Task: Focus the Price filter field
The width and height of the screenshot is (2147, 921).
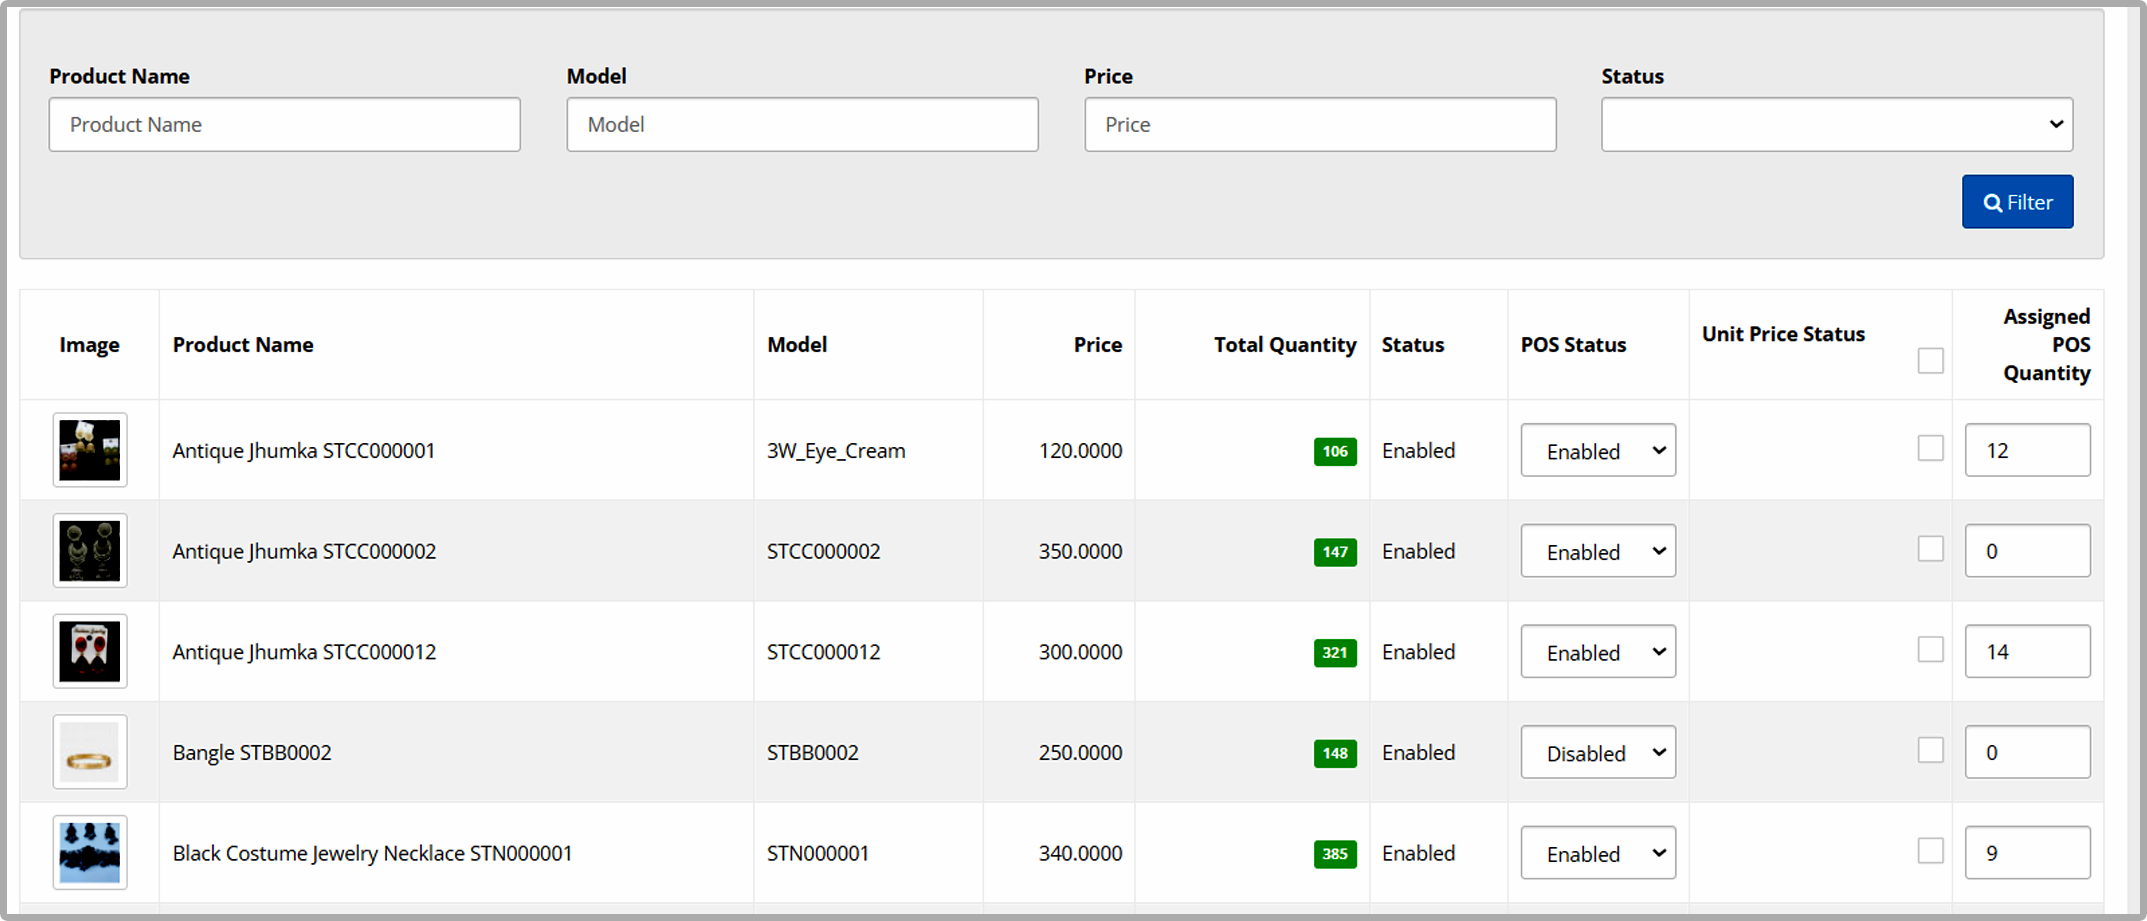Action: pos(1320,124)
